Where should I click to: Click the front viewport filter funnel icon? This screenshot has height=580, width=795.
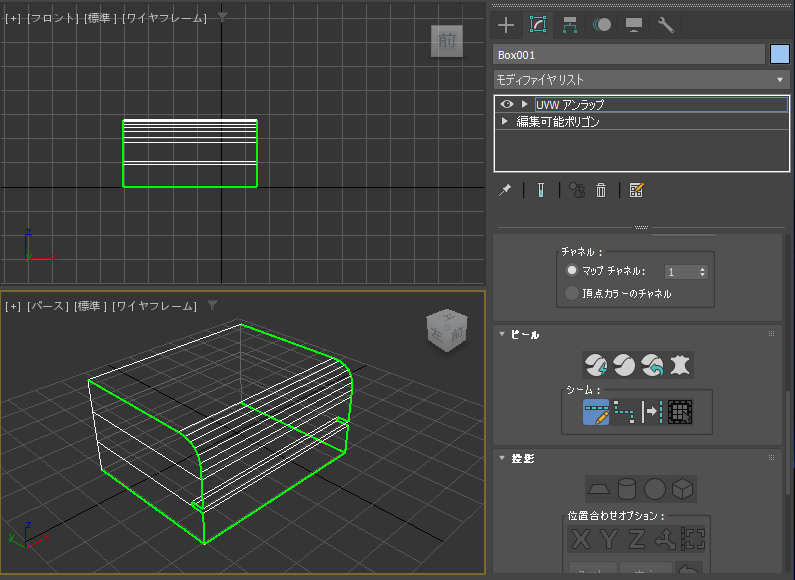coord(222,17)
